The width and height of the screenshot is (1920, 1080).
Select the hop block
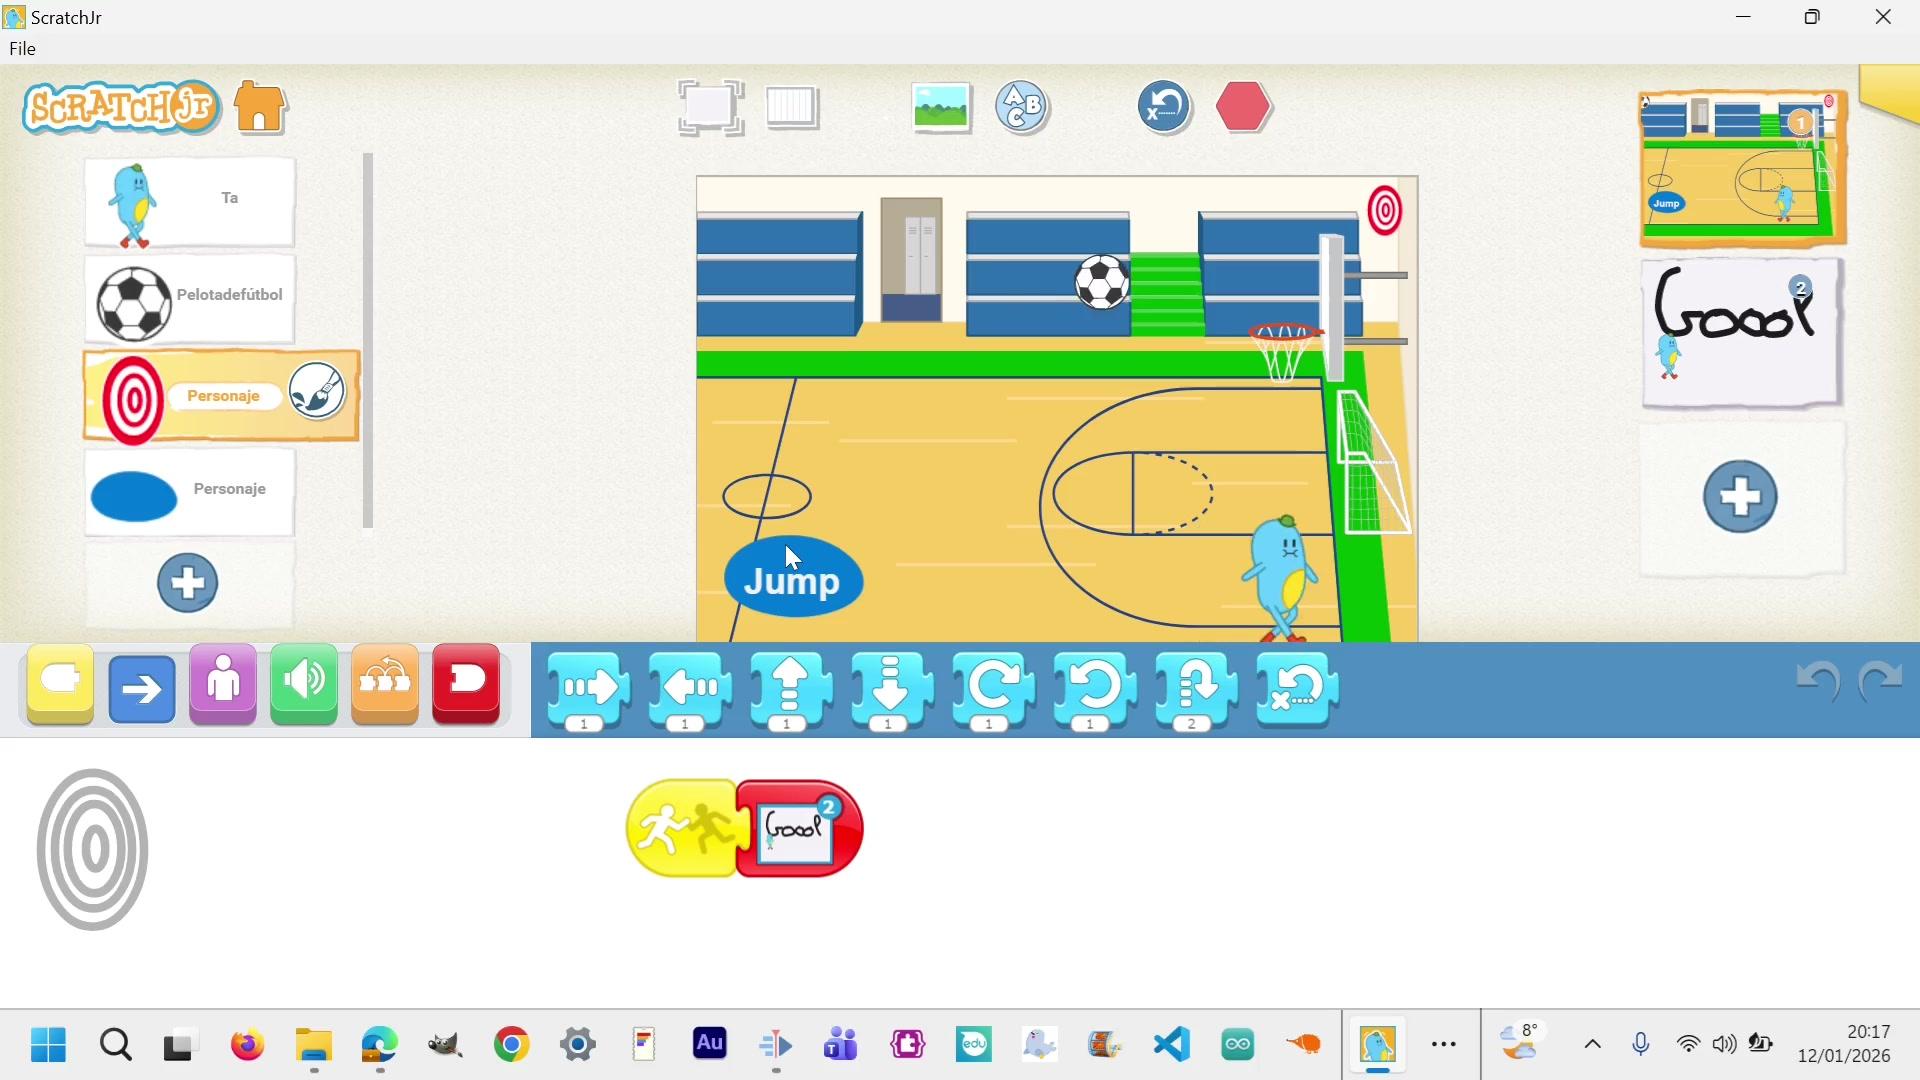click(x=1196, y=688)
